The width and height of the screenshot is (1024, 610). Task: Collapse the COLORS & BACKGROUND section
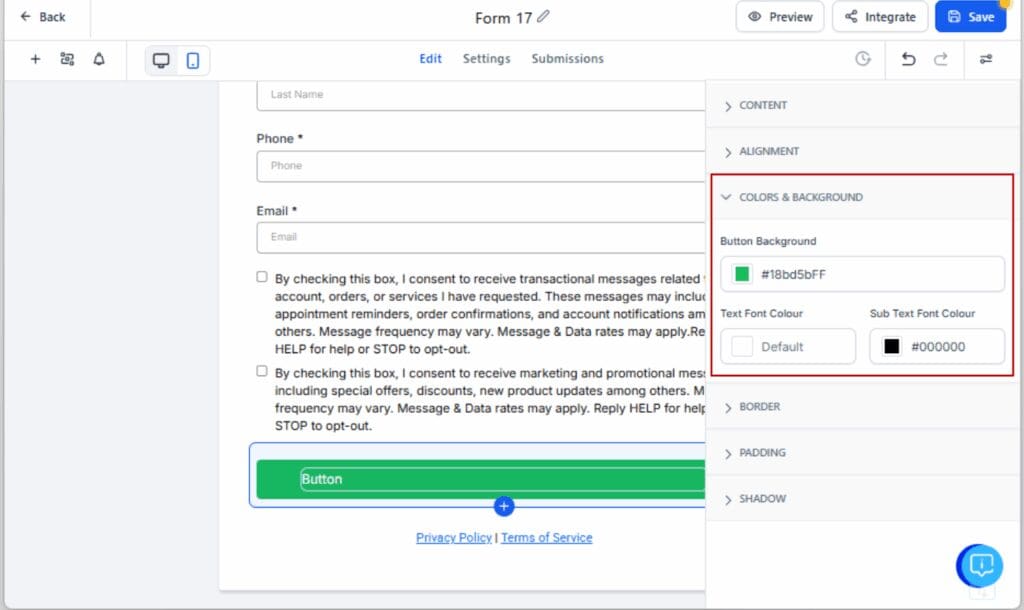click(799, 197)
